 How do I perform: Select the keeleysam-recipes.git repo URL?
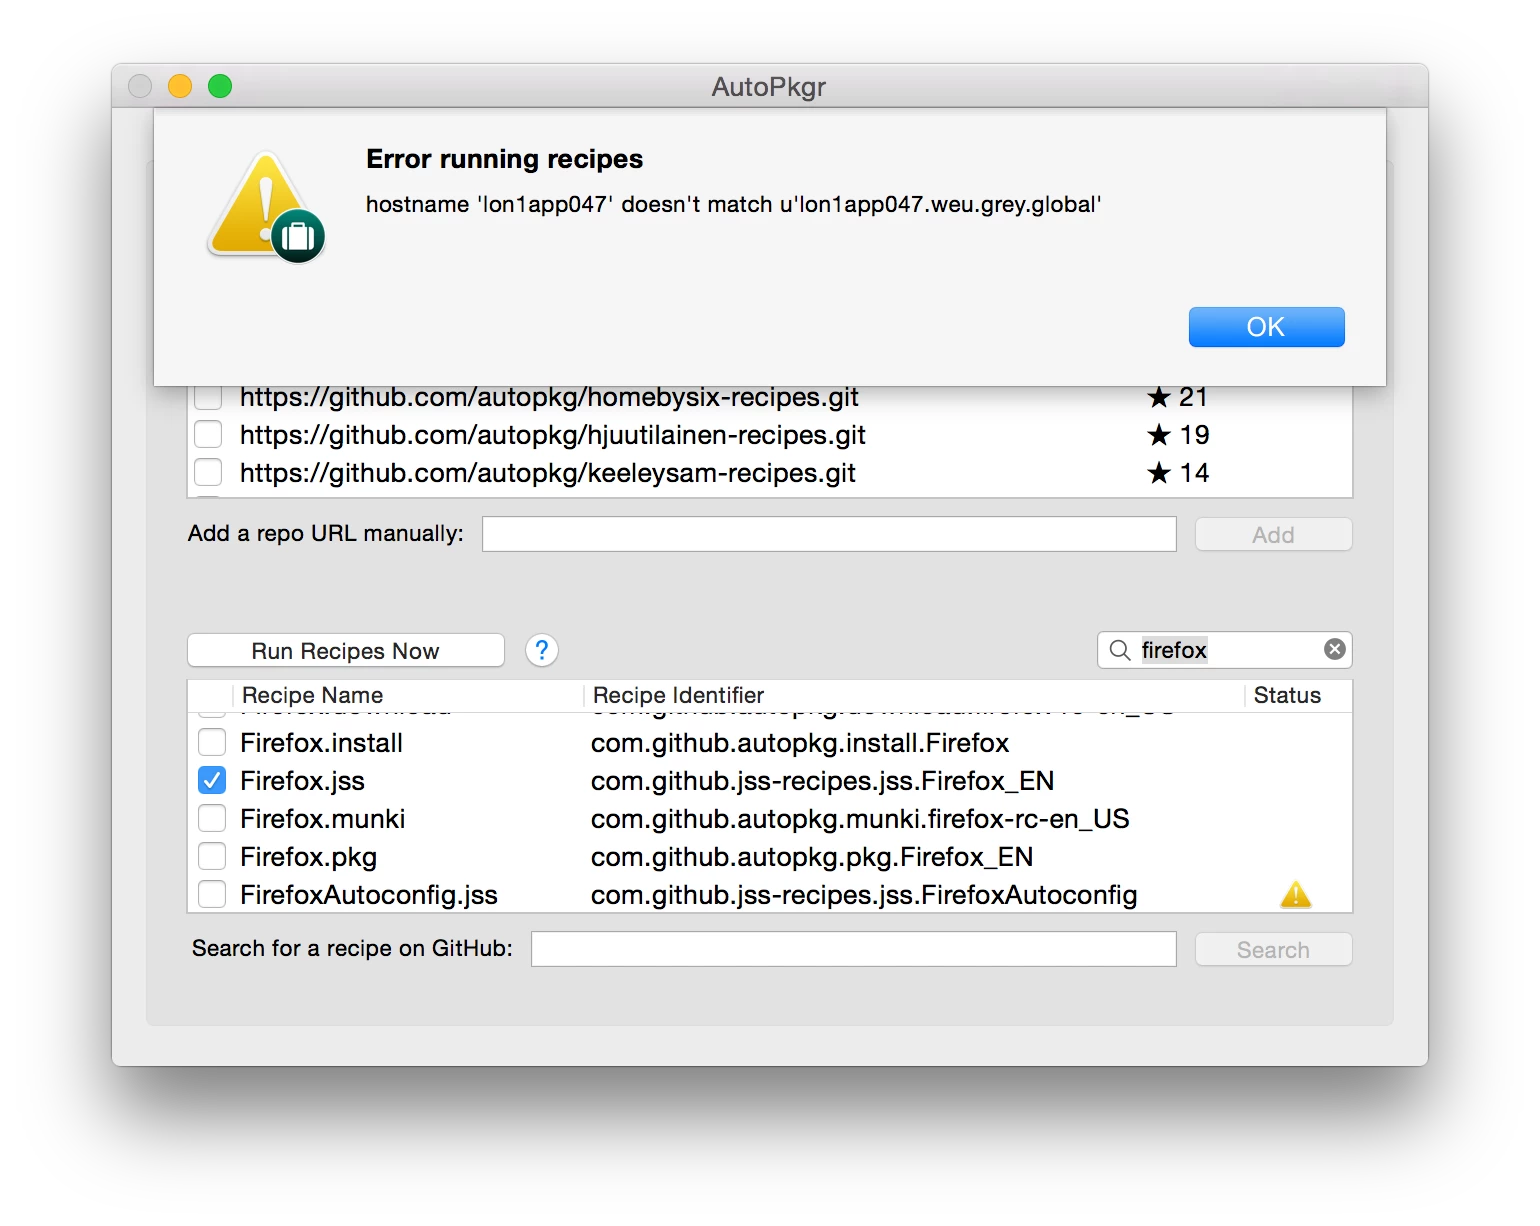click(x=548, y=473)
